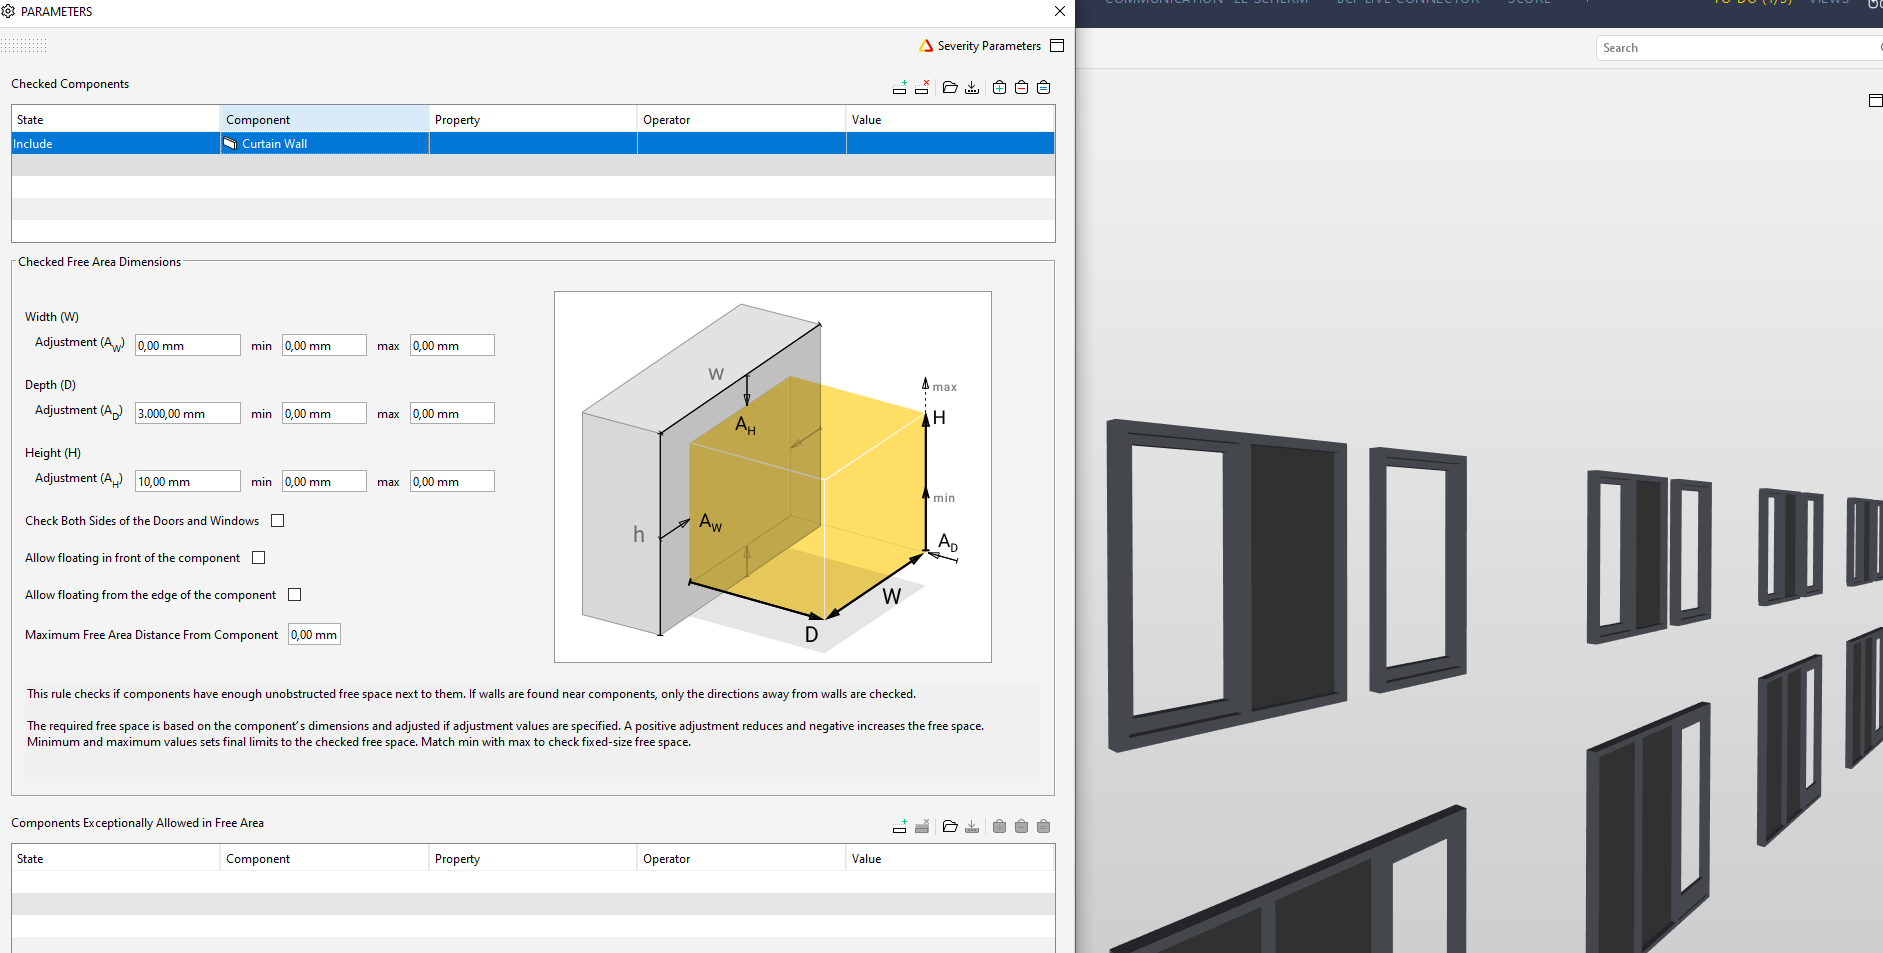The image size is (1883, 953).
Task: Click Property header in Checked Components table
Action: coord(533,119)
